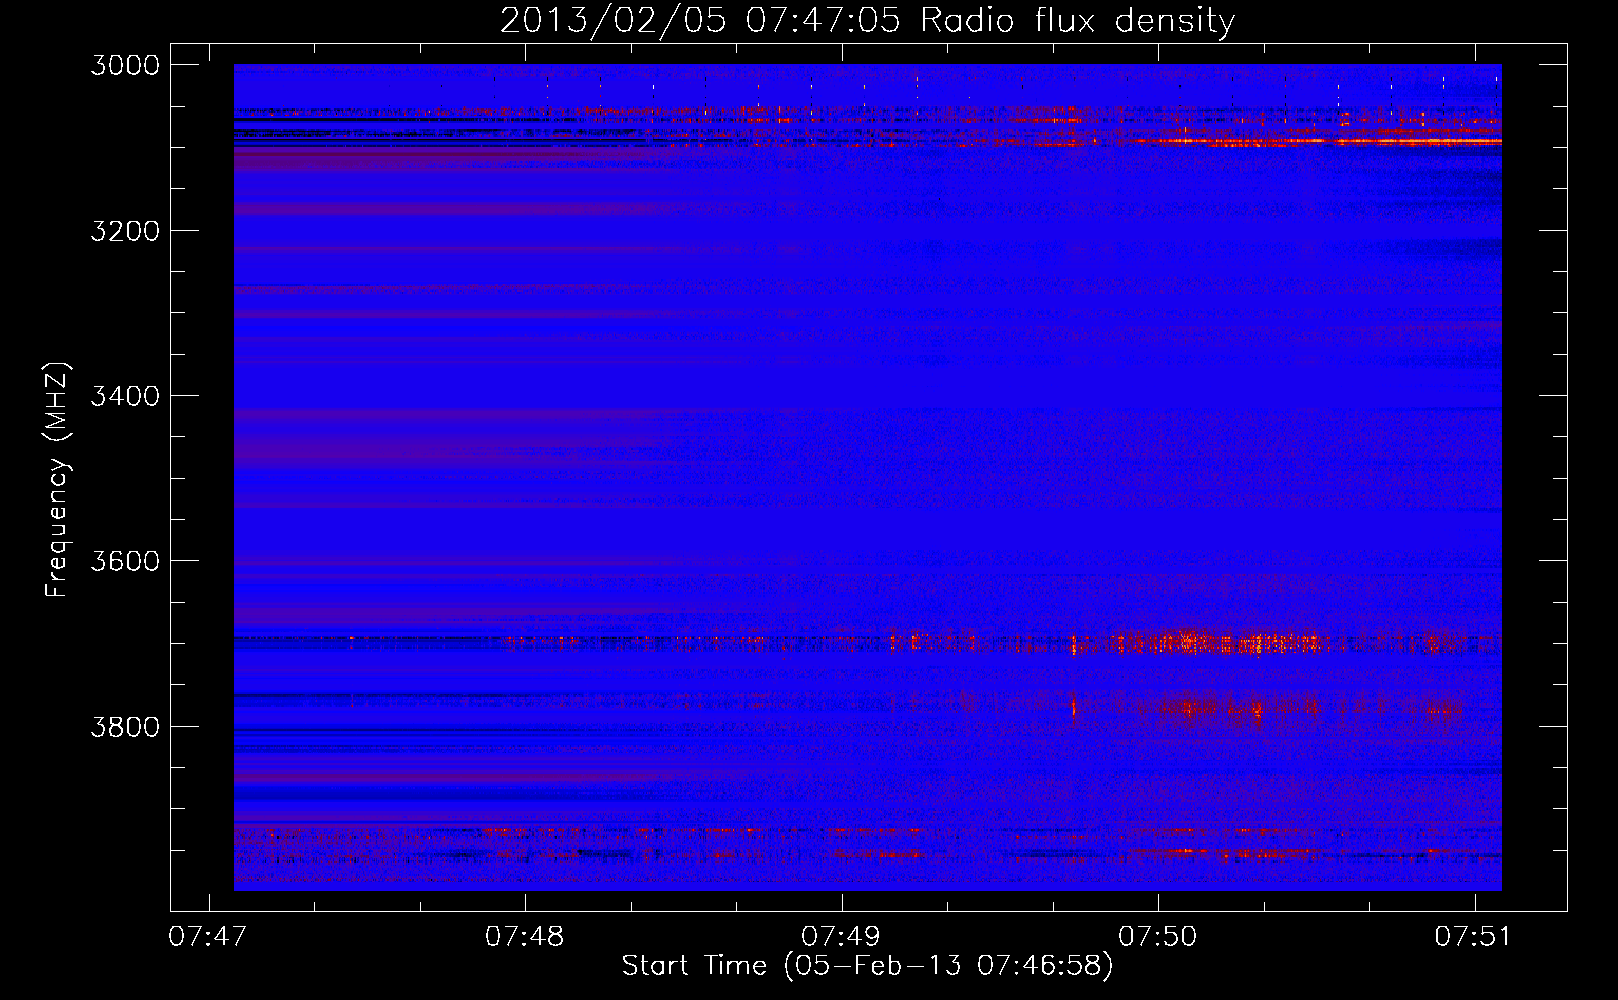Screen dimensions: 1618x1000
Task: Click the 07:47 time tick label
Action: [208, 937]
